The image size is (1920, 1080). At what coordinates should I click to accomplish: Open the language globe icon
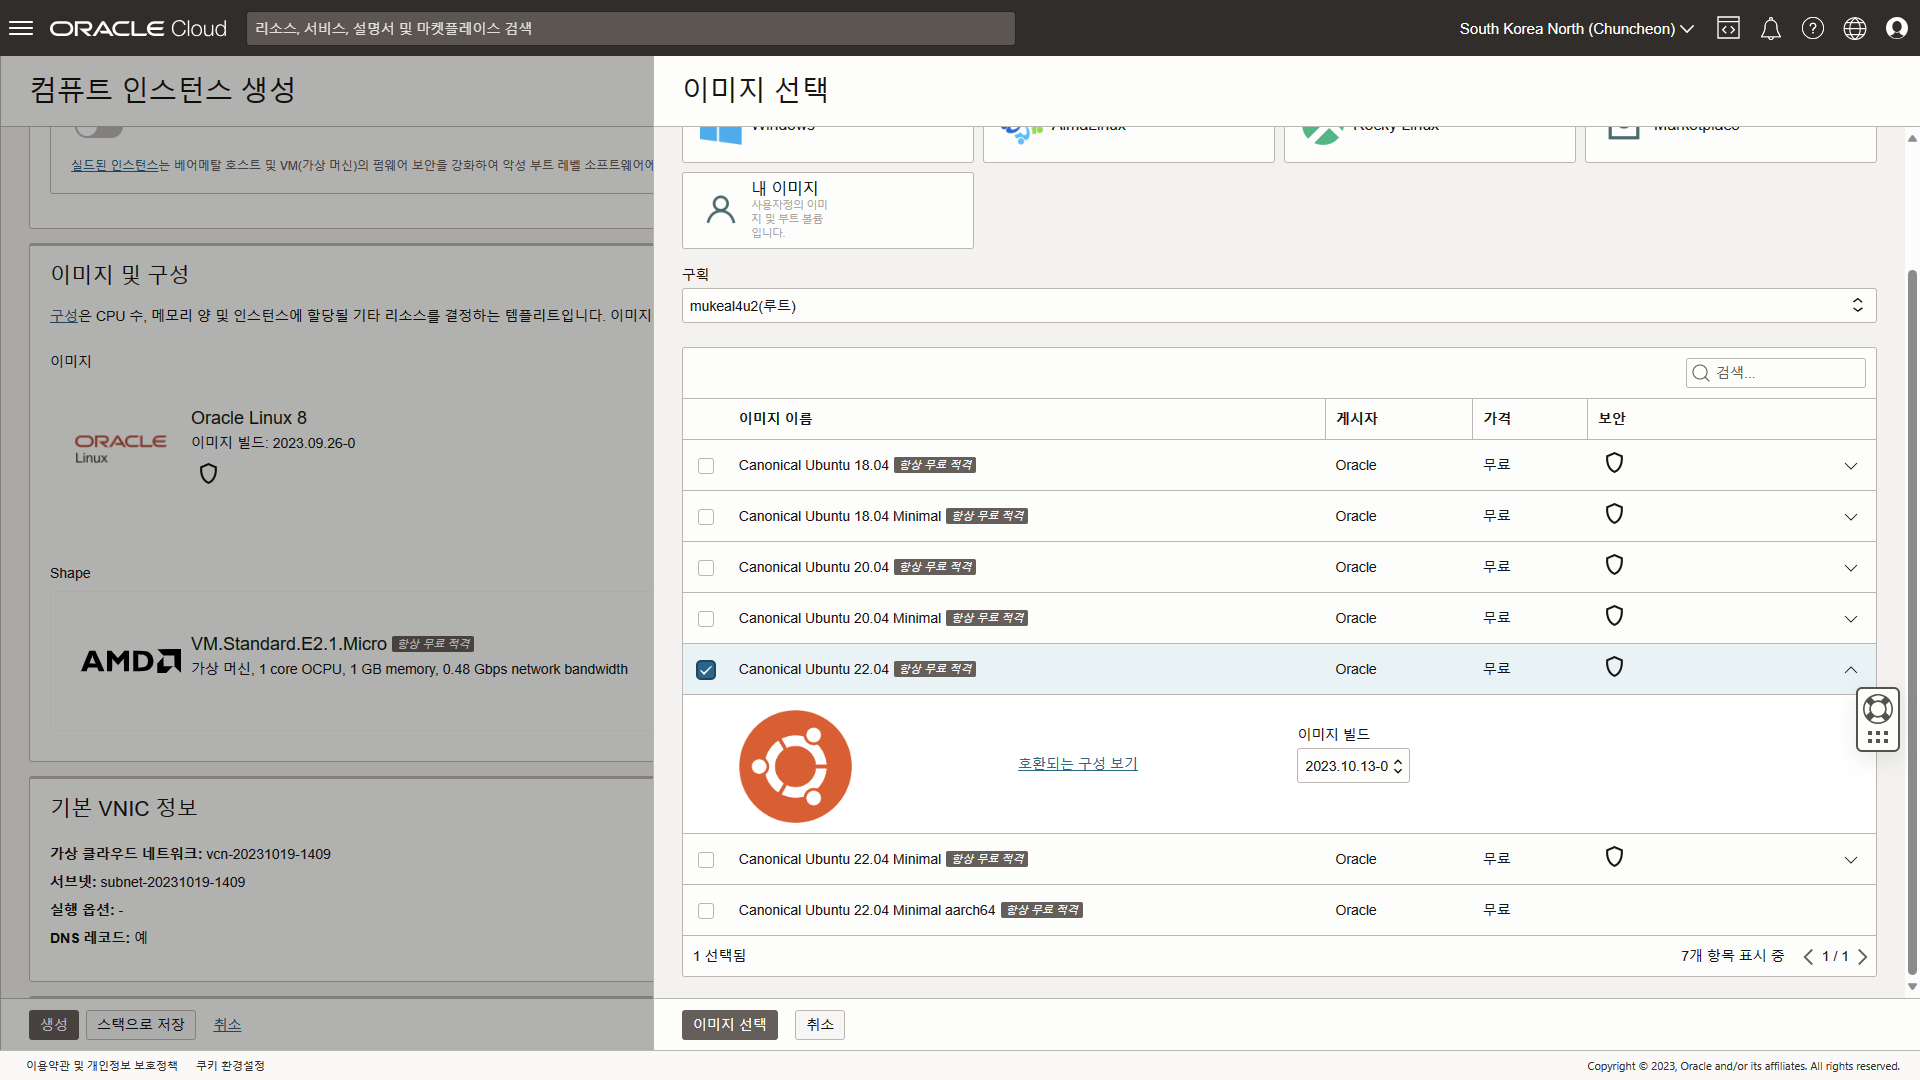pos(1854,28)
